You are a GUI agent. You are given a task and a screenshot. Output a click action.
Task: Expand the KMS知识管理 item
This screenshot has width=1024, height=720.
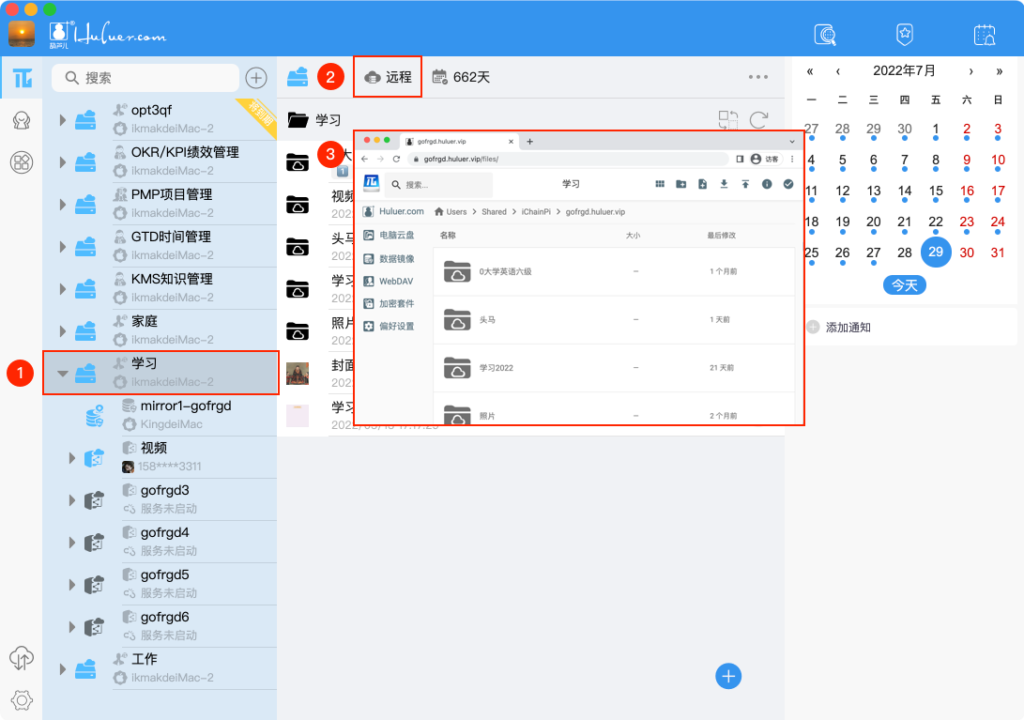[63, 289]
